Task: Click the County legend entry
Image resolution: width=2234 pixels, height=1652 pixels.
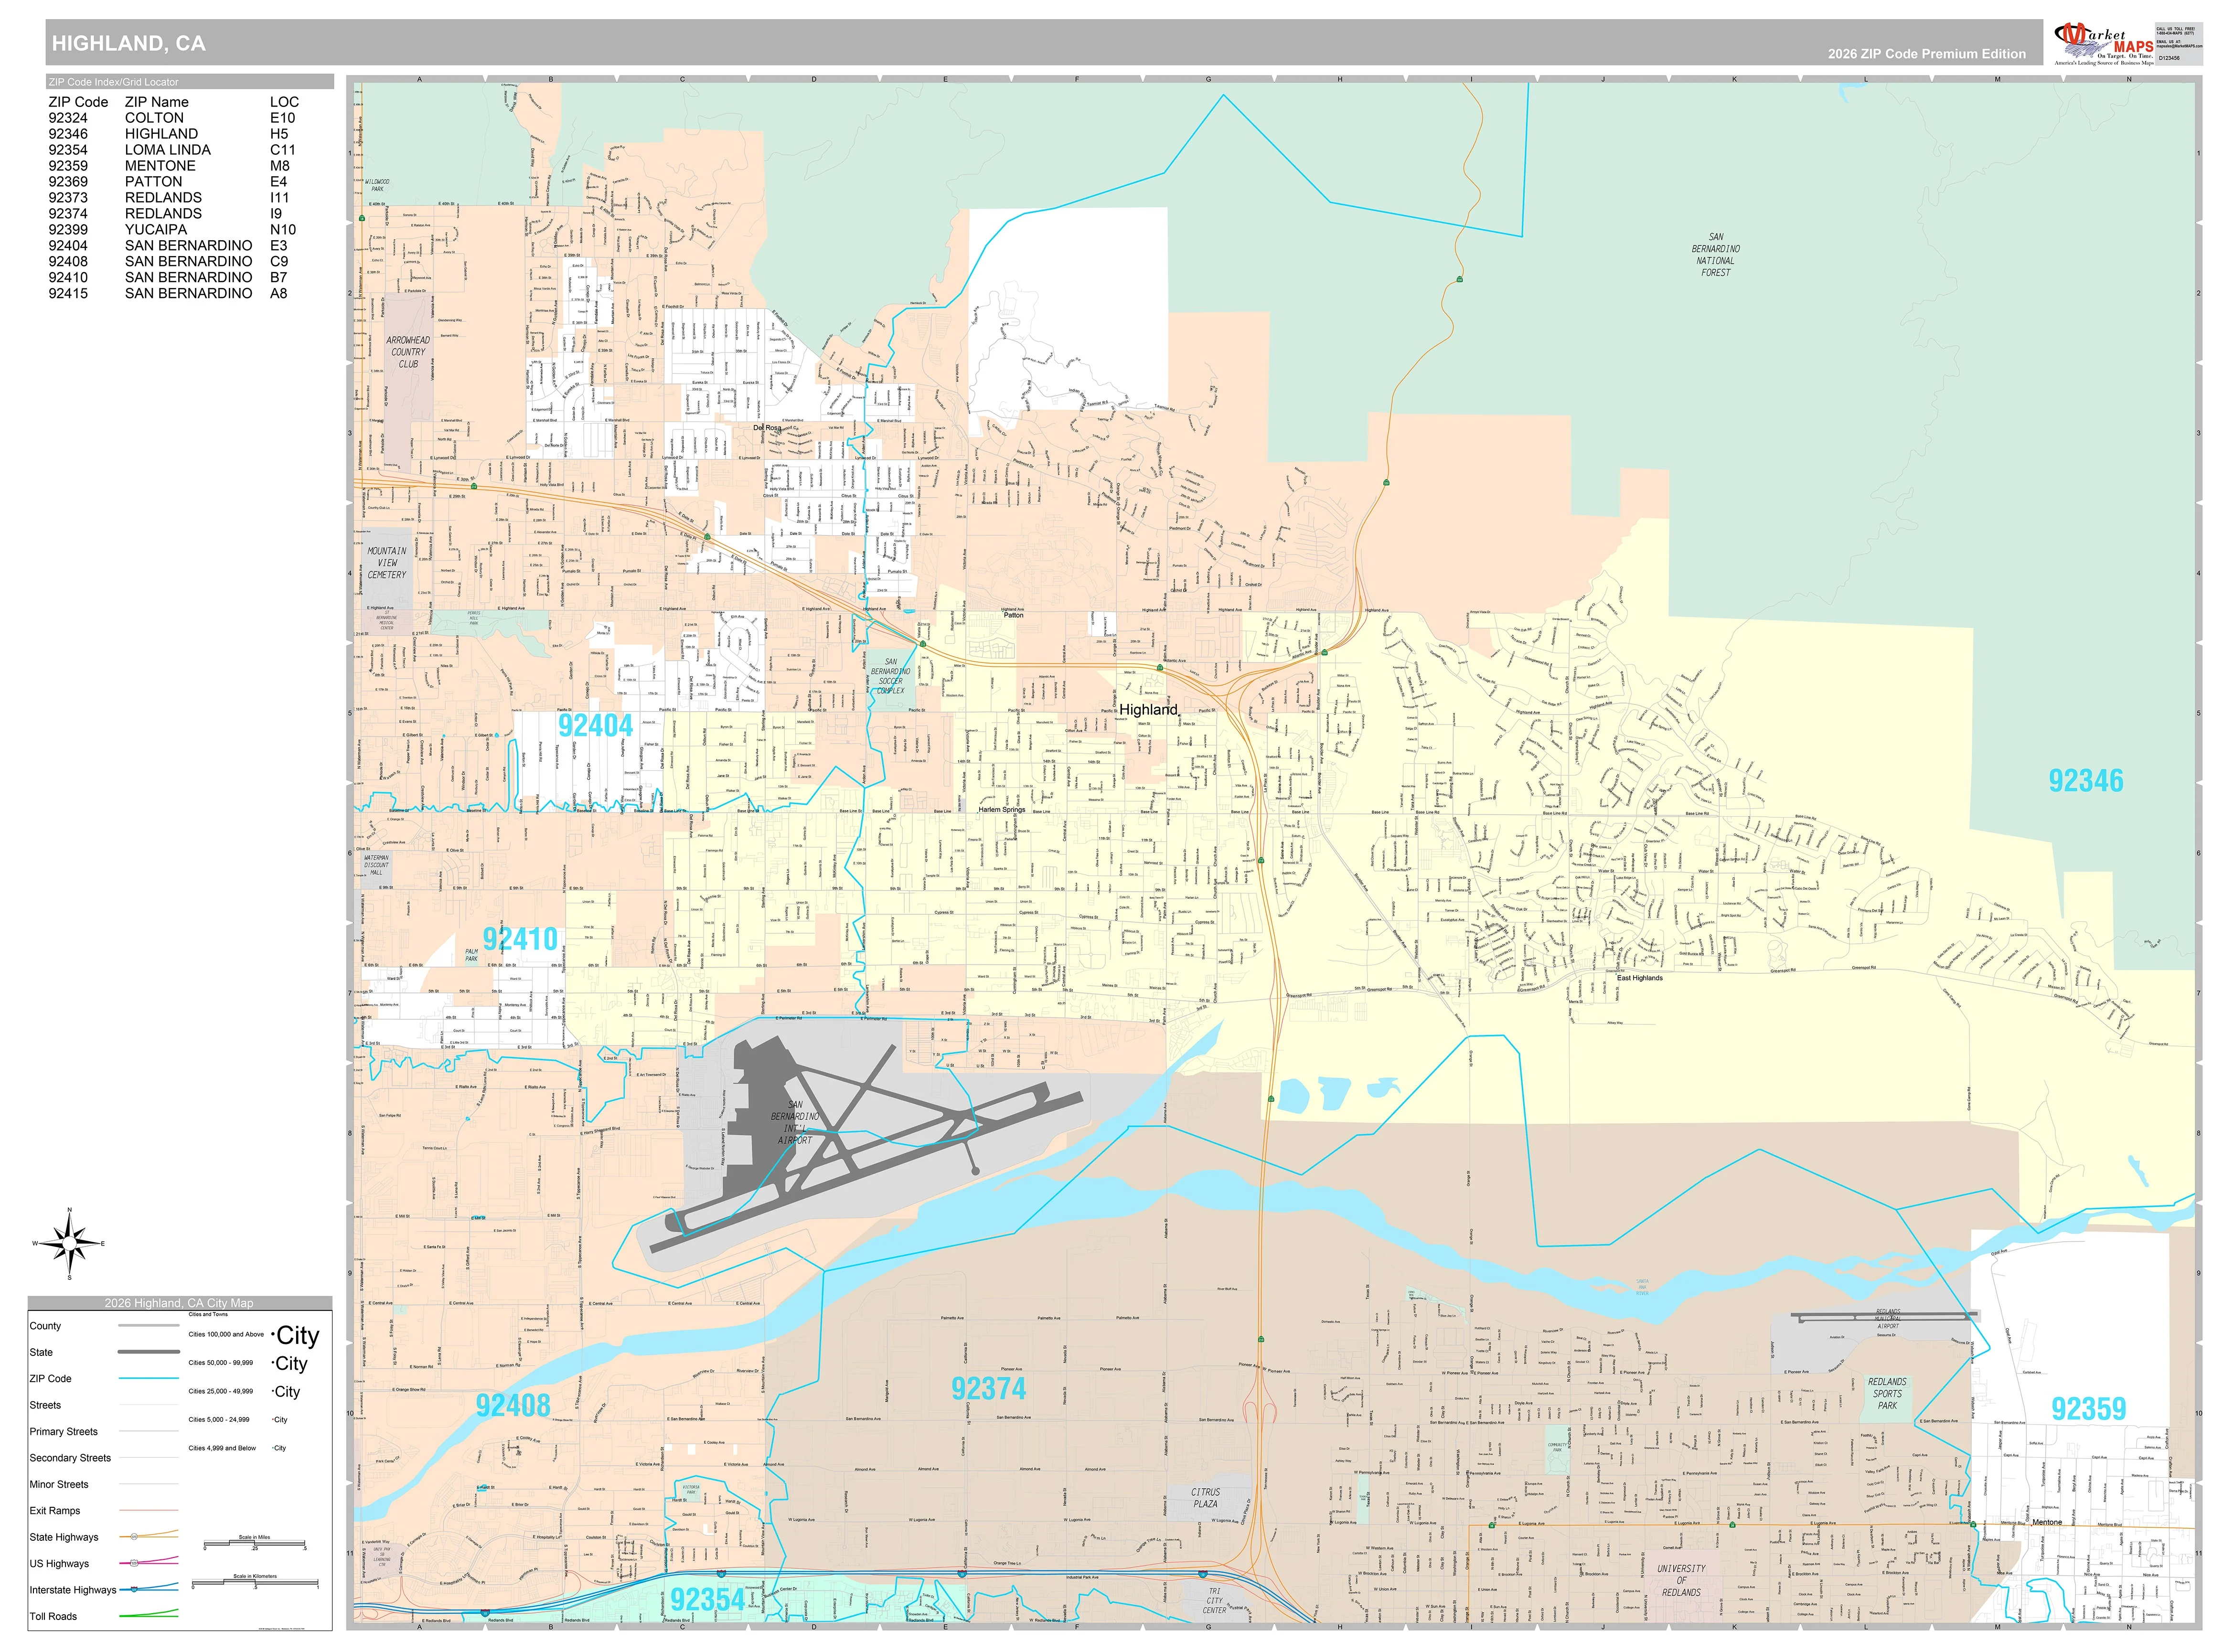Action: click(45, 1326)
